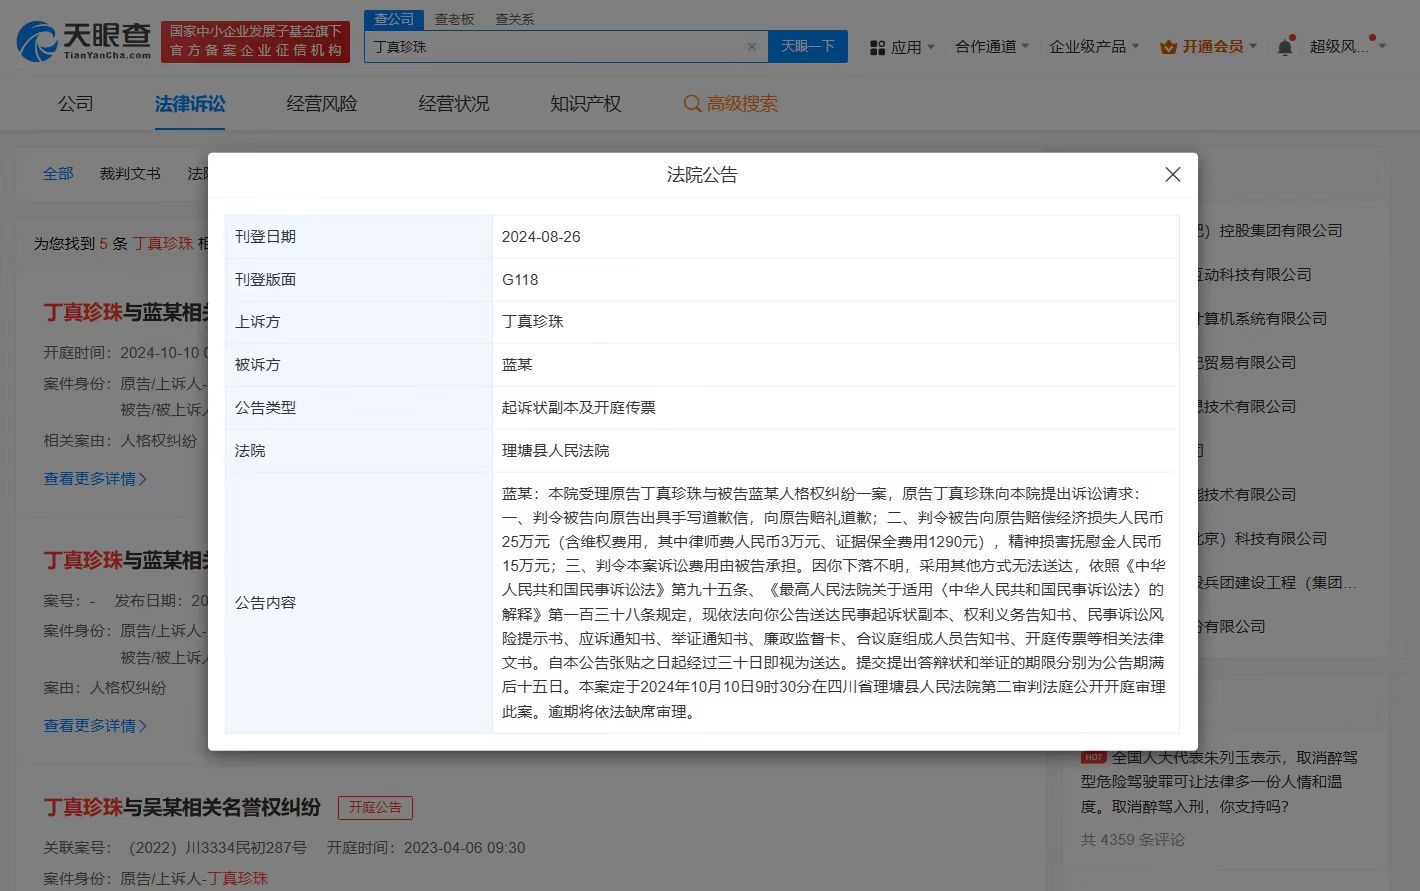Click the crown icon beside 开通会员
Viewport: 1420px width, 891px height.
[x=1168, y=46]
